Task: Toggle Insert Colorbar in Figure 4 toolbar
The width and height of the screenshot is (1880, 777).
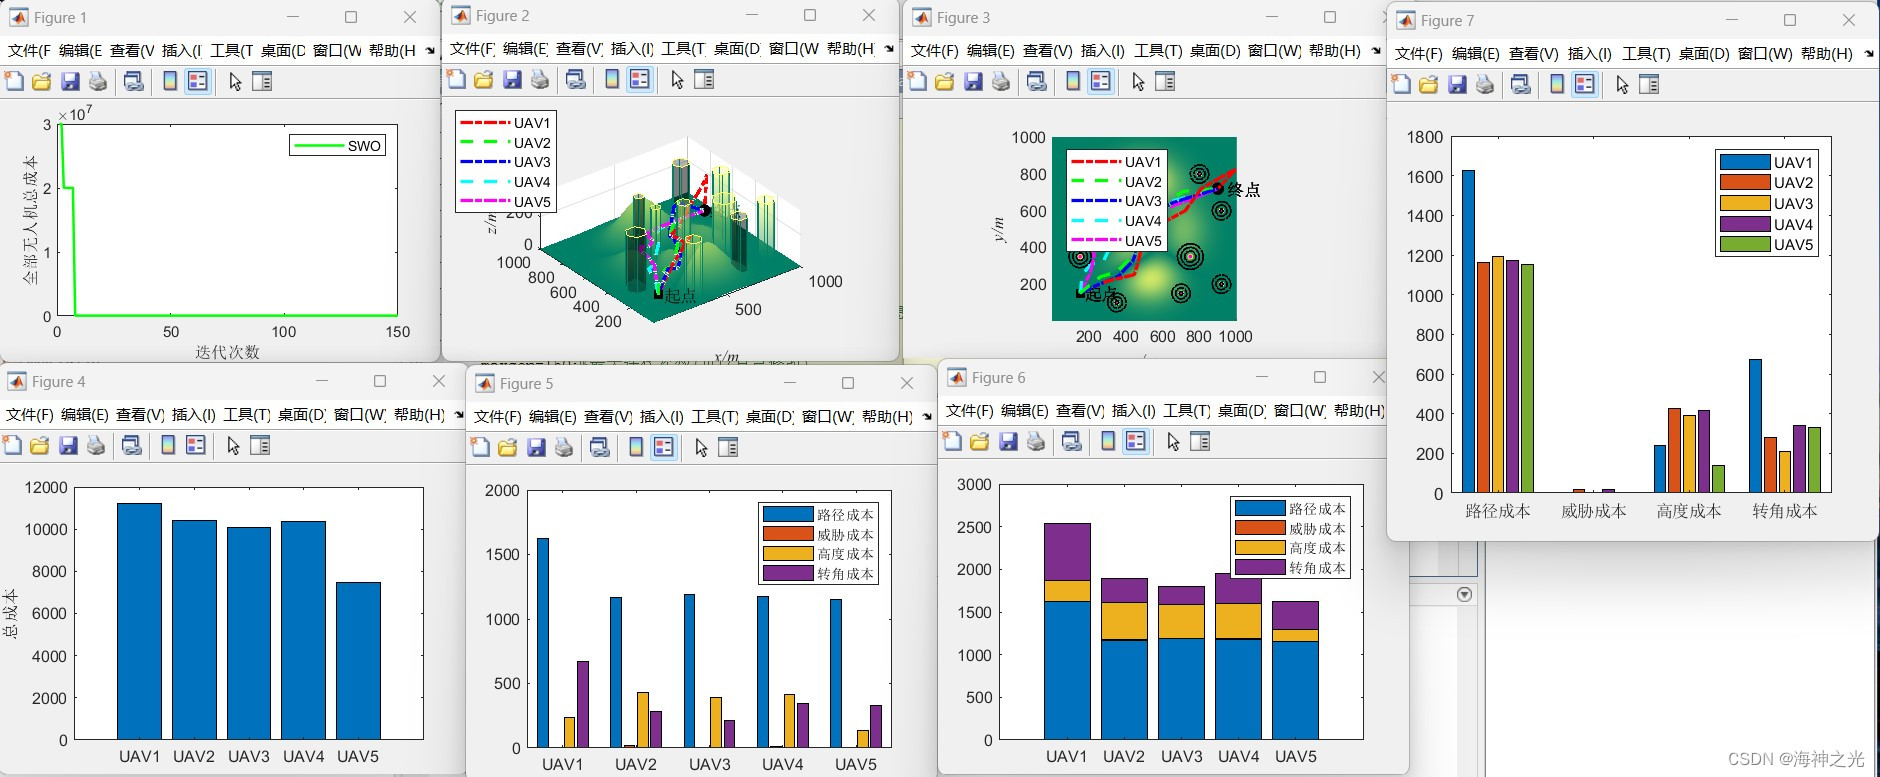Action: [x=168, y=445]
